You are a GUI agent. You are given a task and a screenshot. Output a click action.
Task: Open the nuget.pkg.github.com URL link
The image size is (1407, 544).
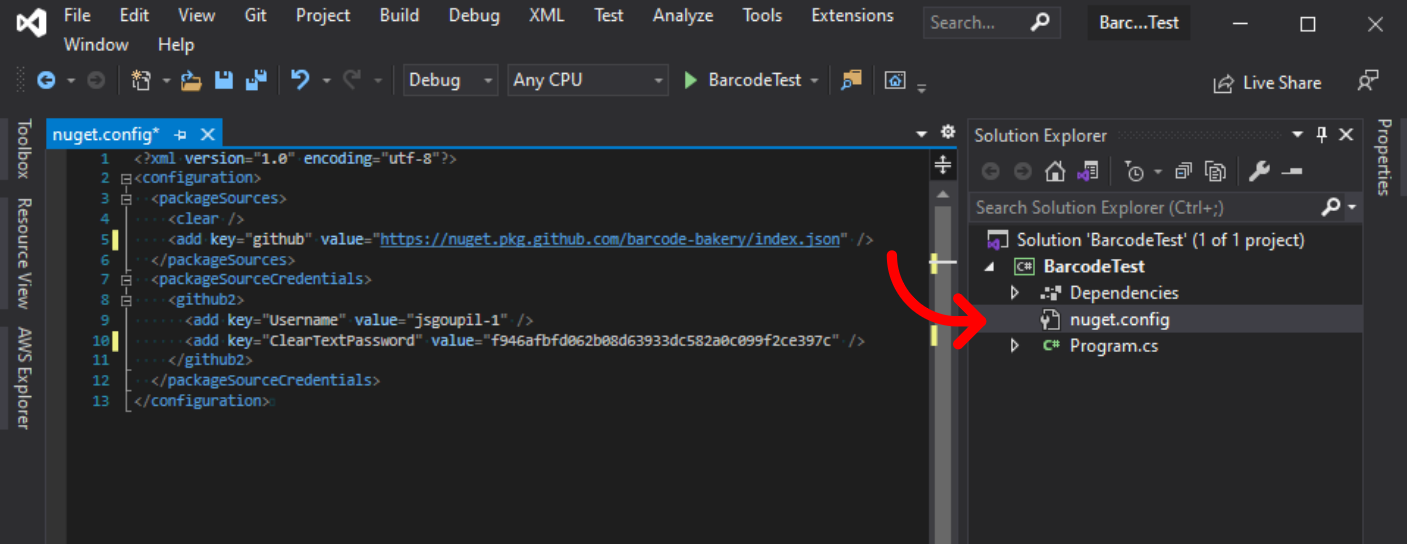pos(610,239)
